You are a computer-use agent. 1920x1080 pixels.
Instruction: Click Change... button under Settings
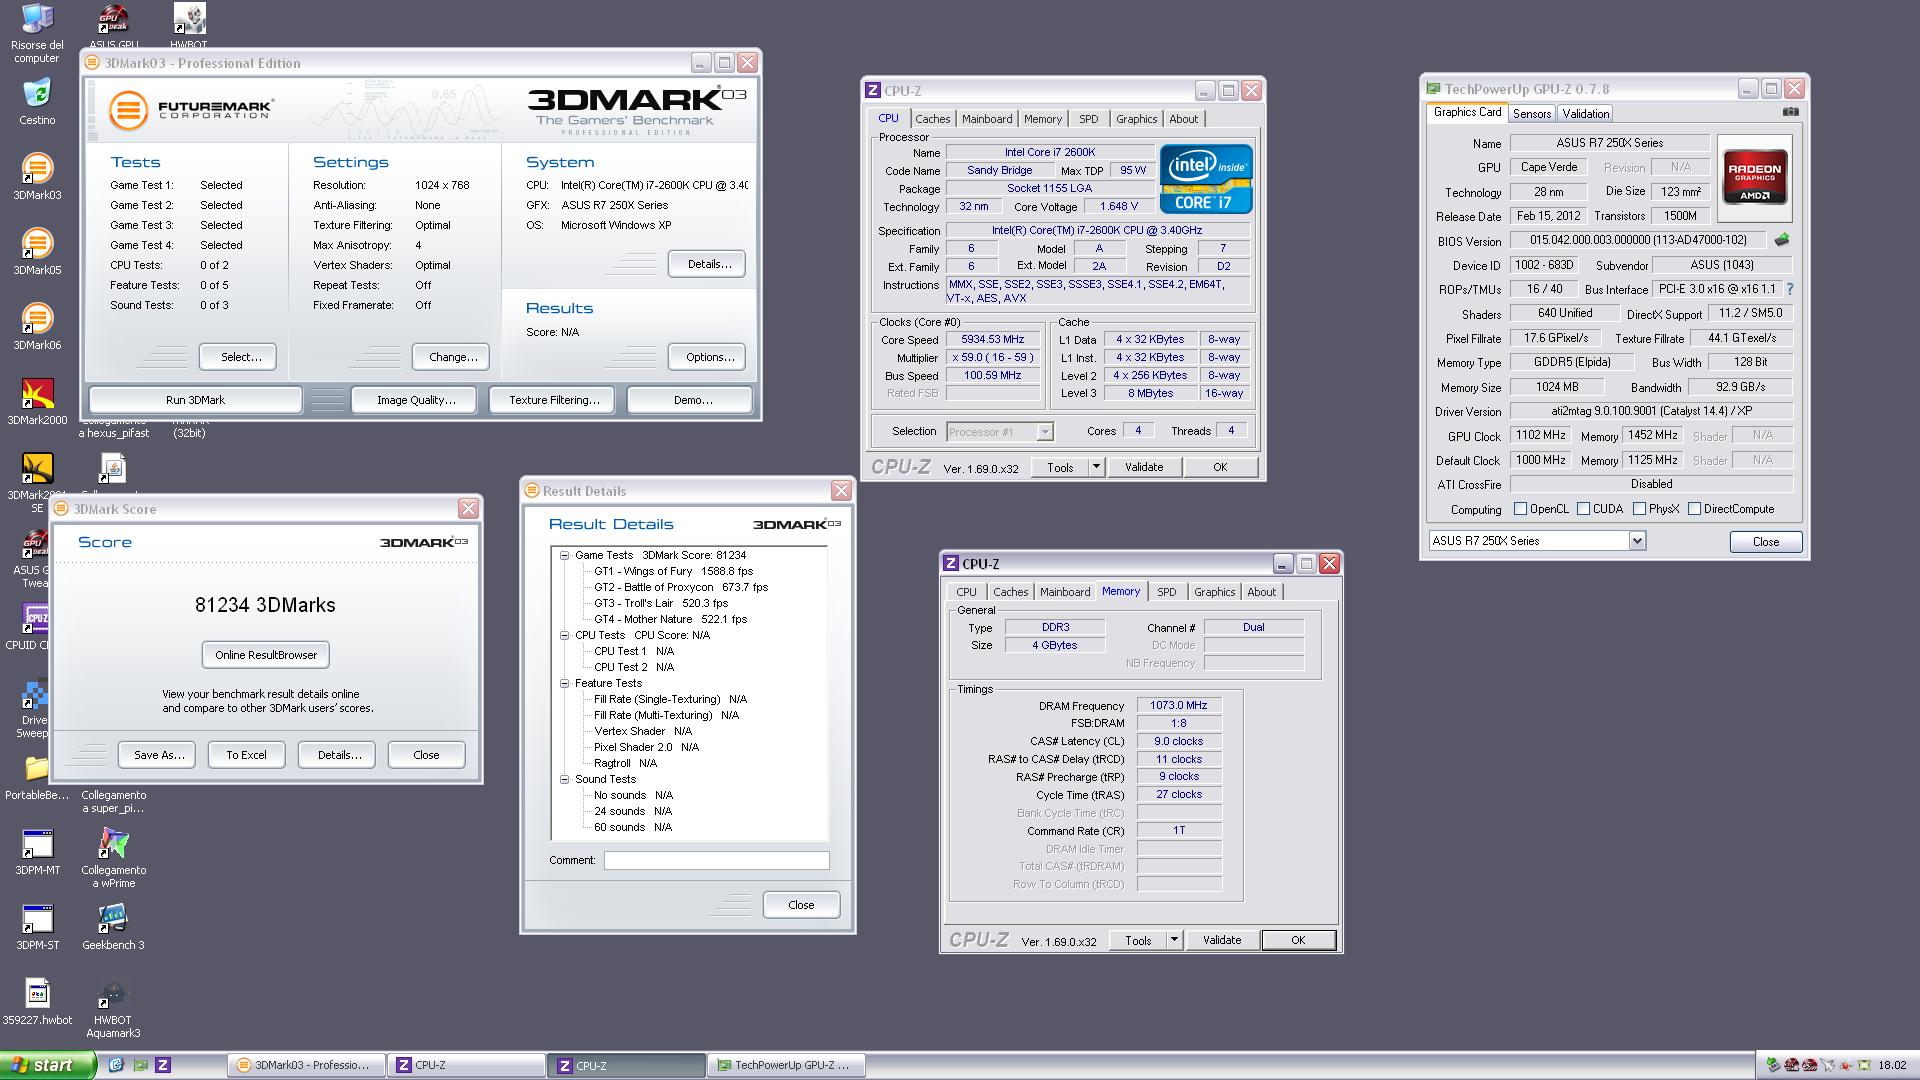click(x=453, y=357)
